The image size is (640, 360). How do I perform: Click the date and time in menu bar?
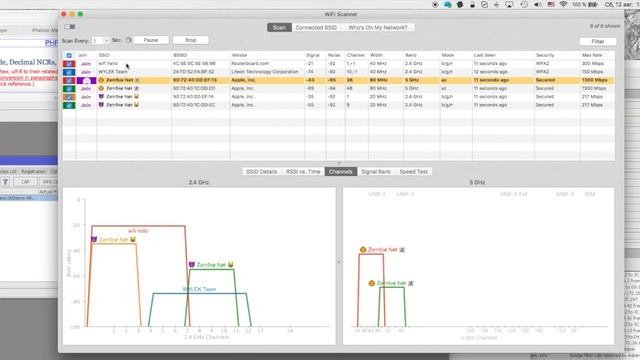point(622,4)
